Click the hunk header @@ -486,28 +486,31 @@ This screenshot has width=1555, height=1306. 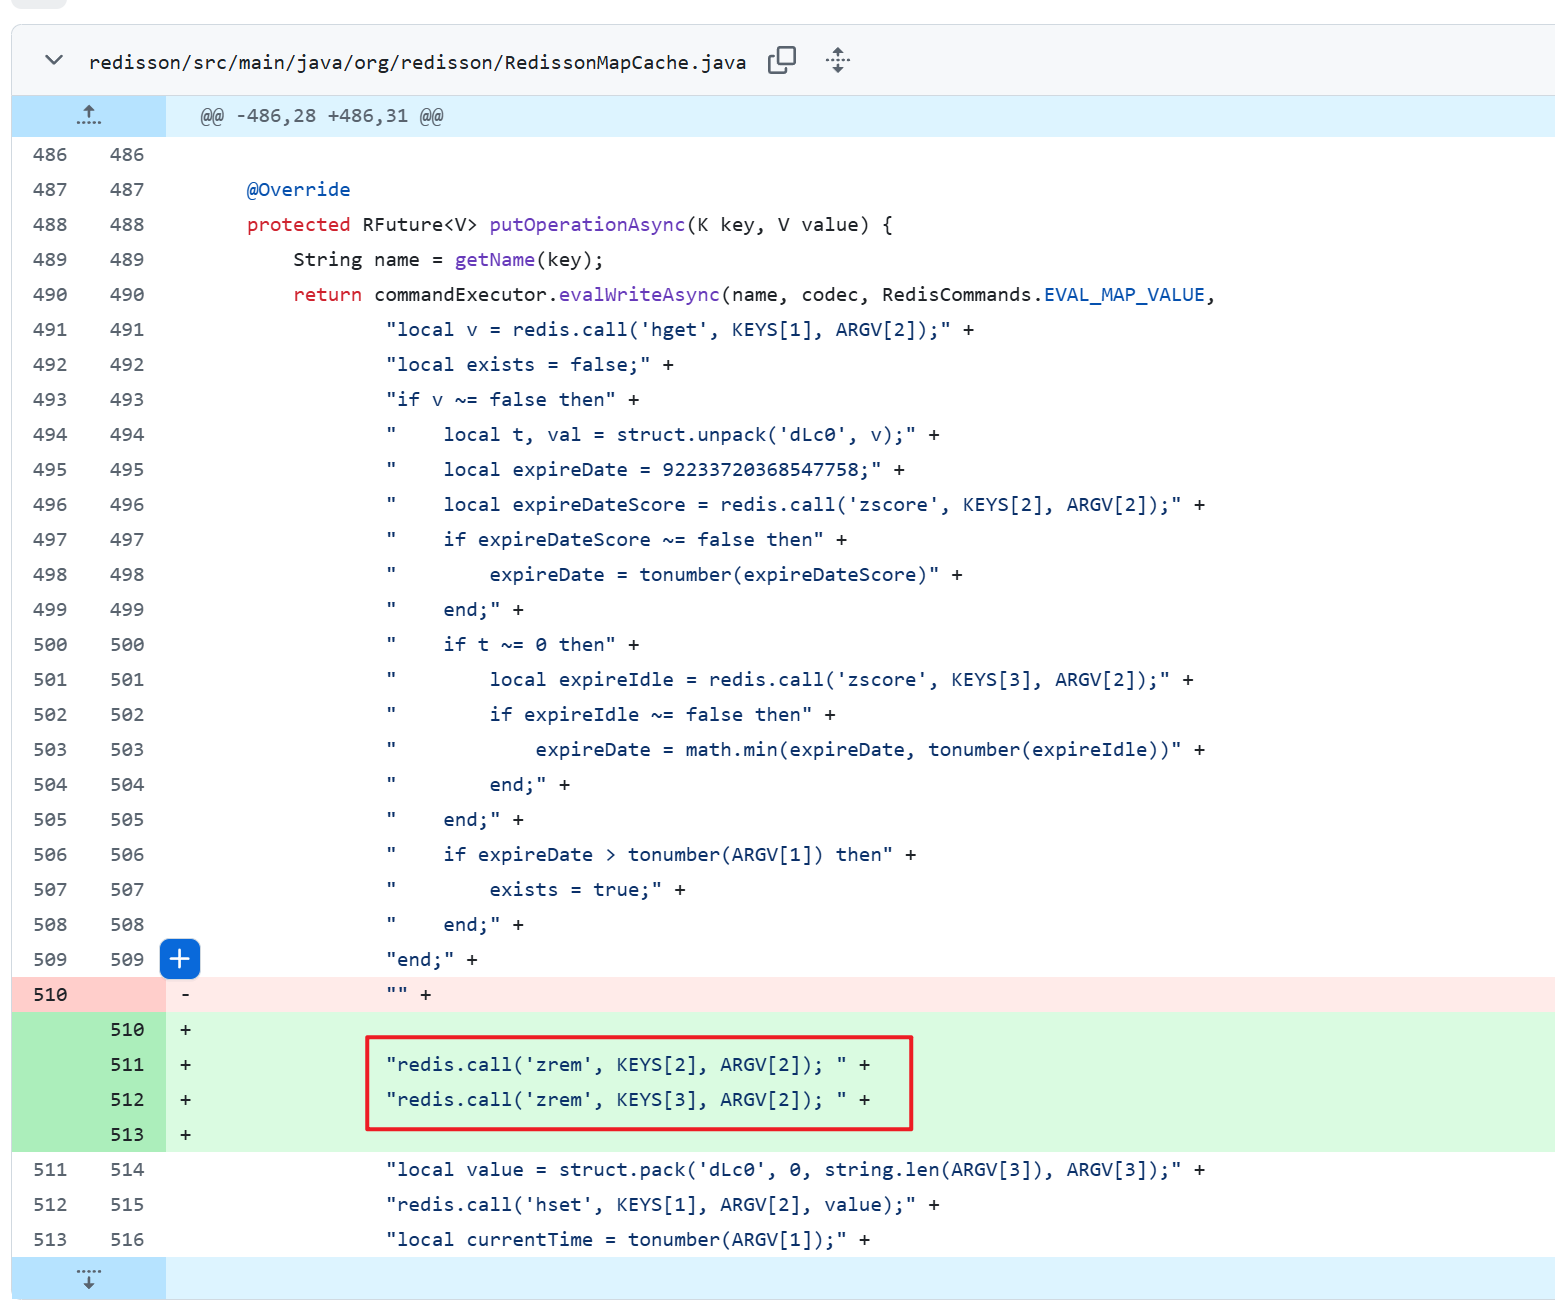pos(321,116)
